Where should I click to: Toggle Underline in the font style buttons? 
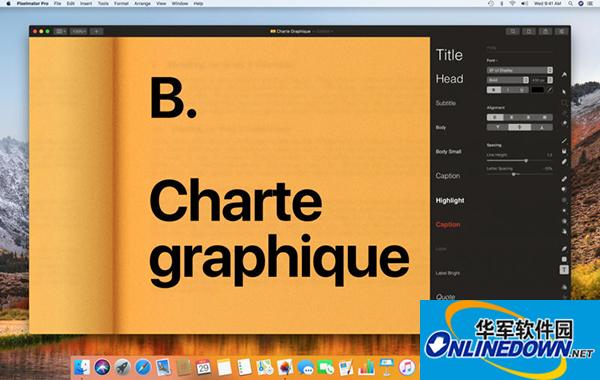(522, 90)
